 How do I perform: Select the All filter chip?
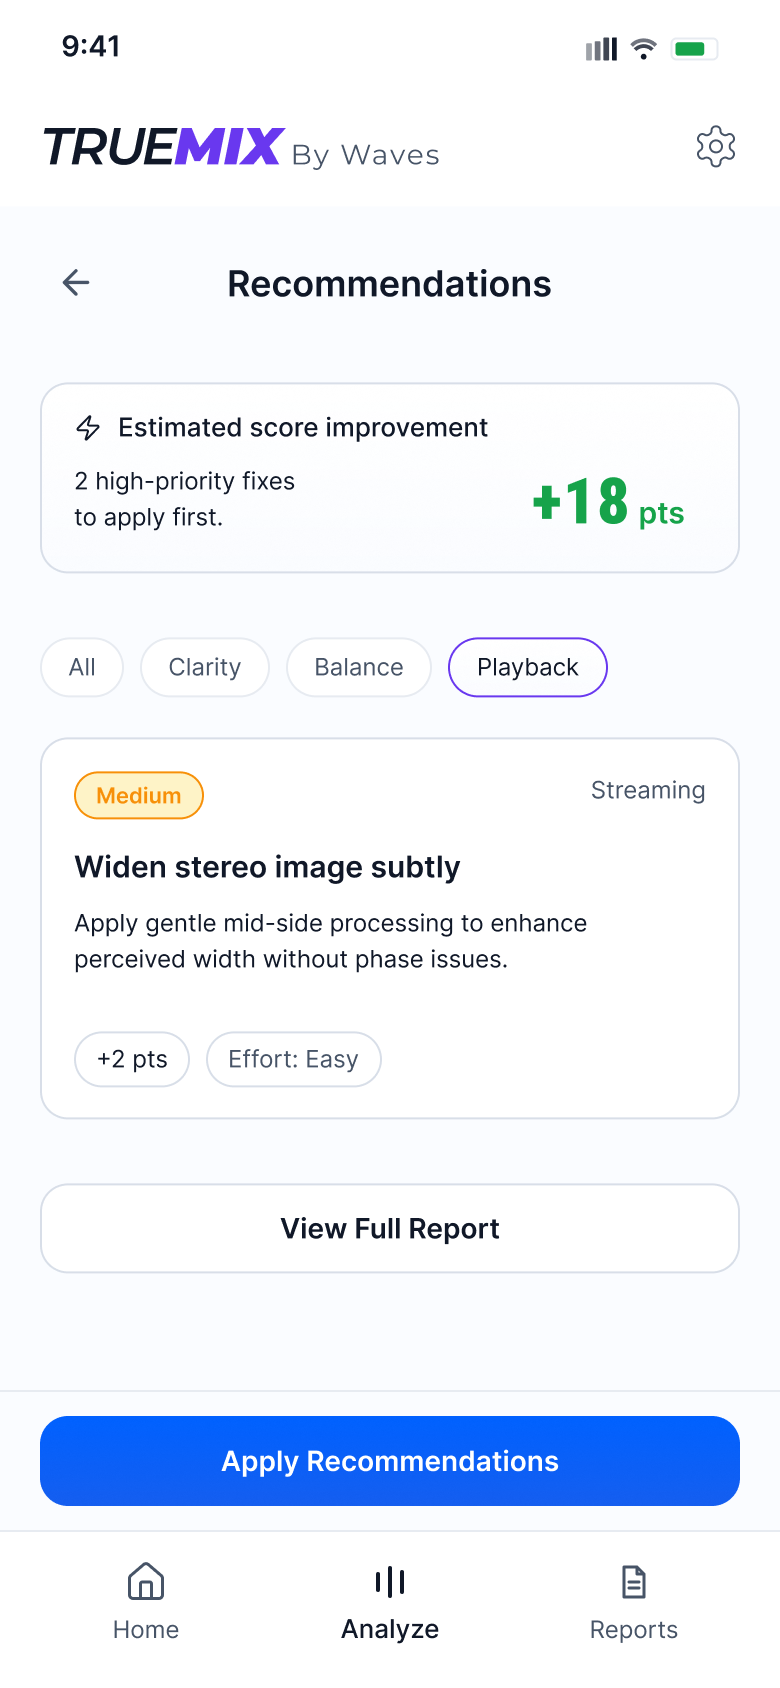coord(82,667)
